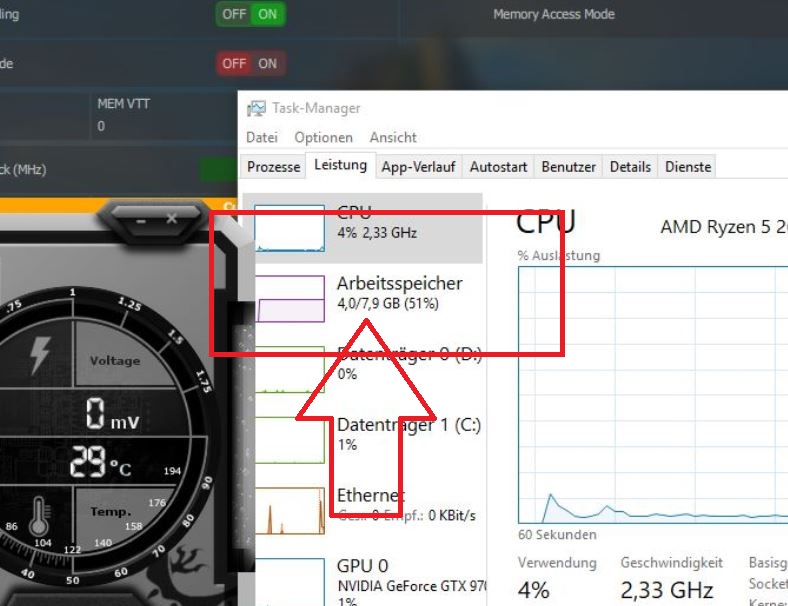Close the MSI gauge widget

pyautogui.click(x=172, y=219)
